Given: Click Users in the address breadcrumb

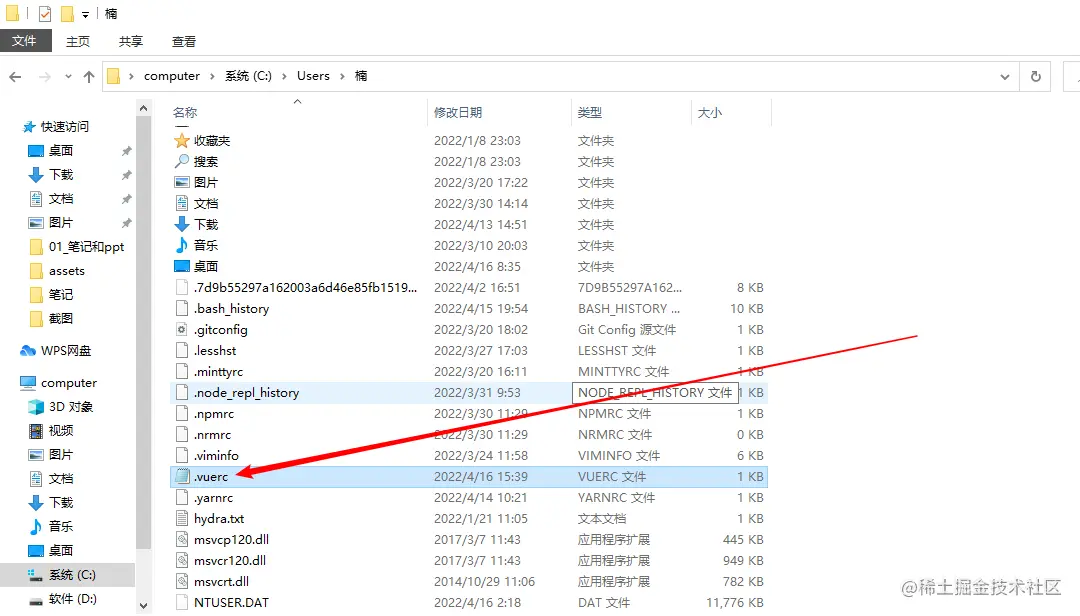Looking at the screenshot, I should tap(313, 76).
